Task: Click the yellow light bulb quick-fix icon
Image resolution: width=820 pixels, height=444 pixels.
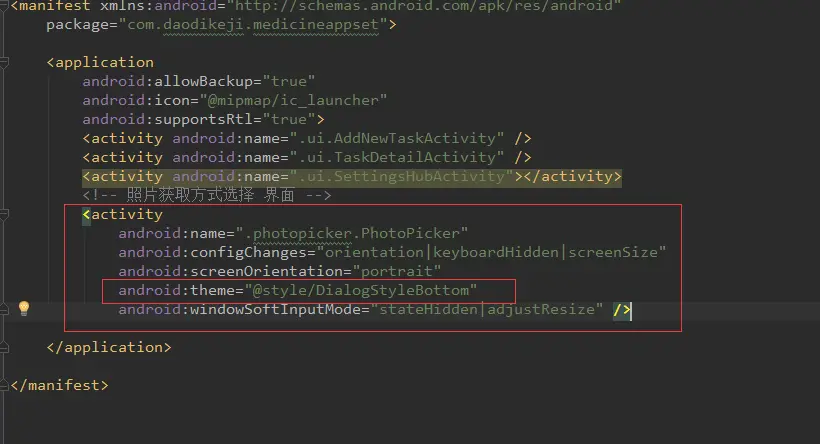Action: [24, 308]
